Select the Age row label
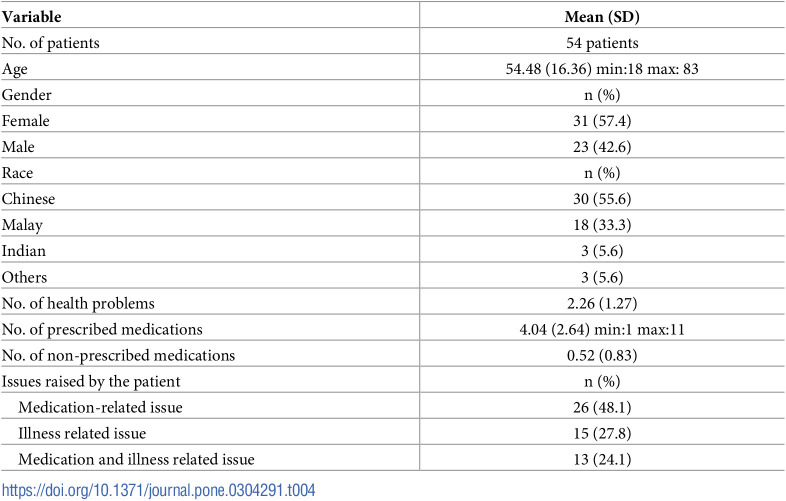This screenshot has height=501, width=786. coord(15,69)
